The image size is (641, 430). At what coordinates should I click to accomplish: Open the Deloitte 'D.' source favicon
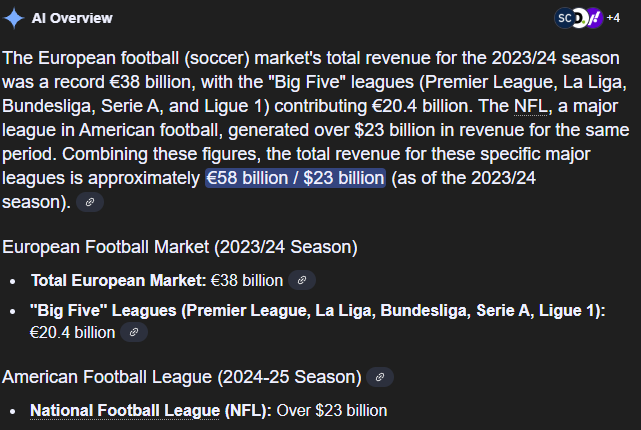coord(578,18)
